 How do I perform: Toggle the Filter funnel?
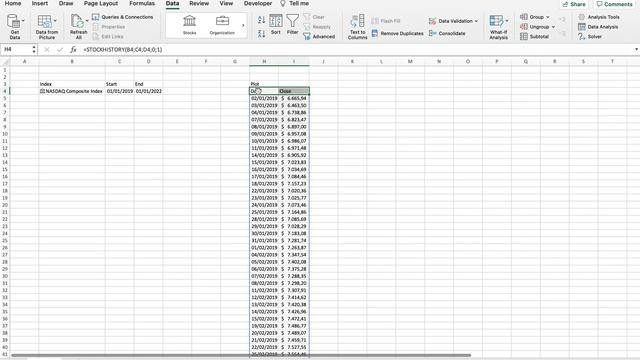[x=292, y=24]
